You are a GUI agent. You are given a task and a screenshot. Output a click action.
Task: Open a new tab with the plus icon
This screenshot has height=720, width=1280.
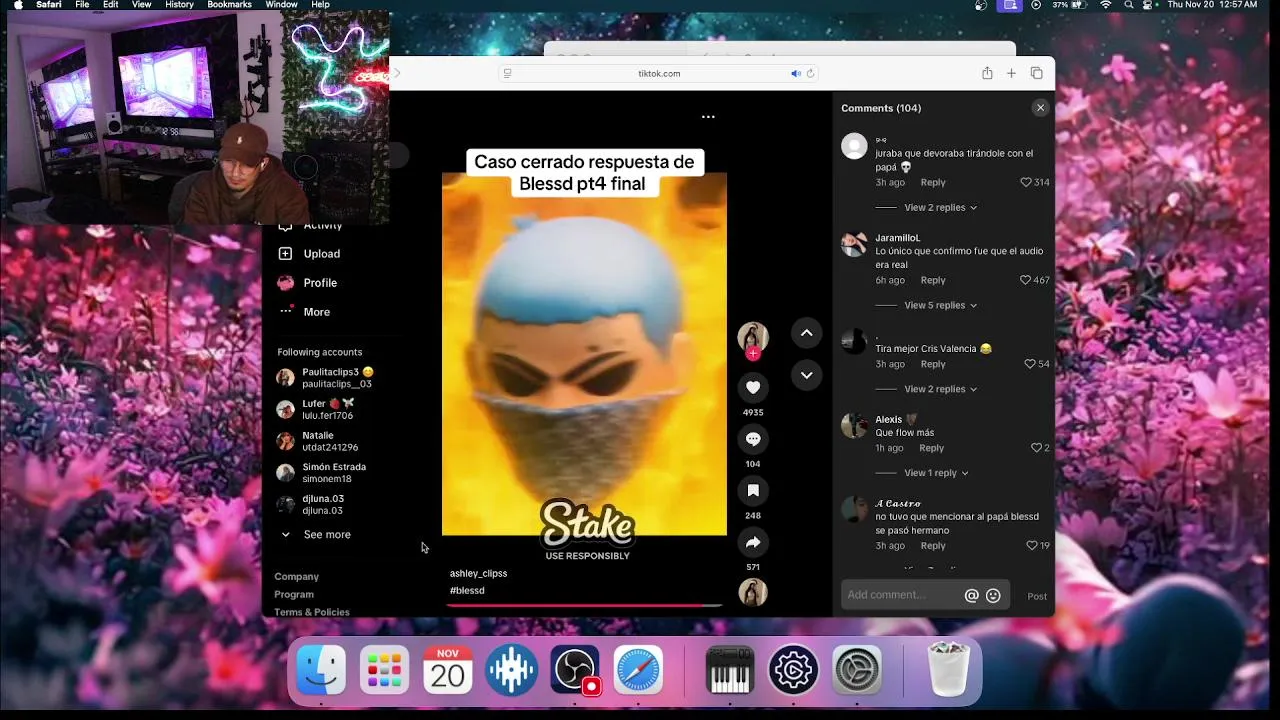coord(1011,73)
